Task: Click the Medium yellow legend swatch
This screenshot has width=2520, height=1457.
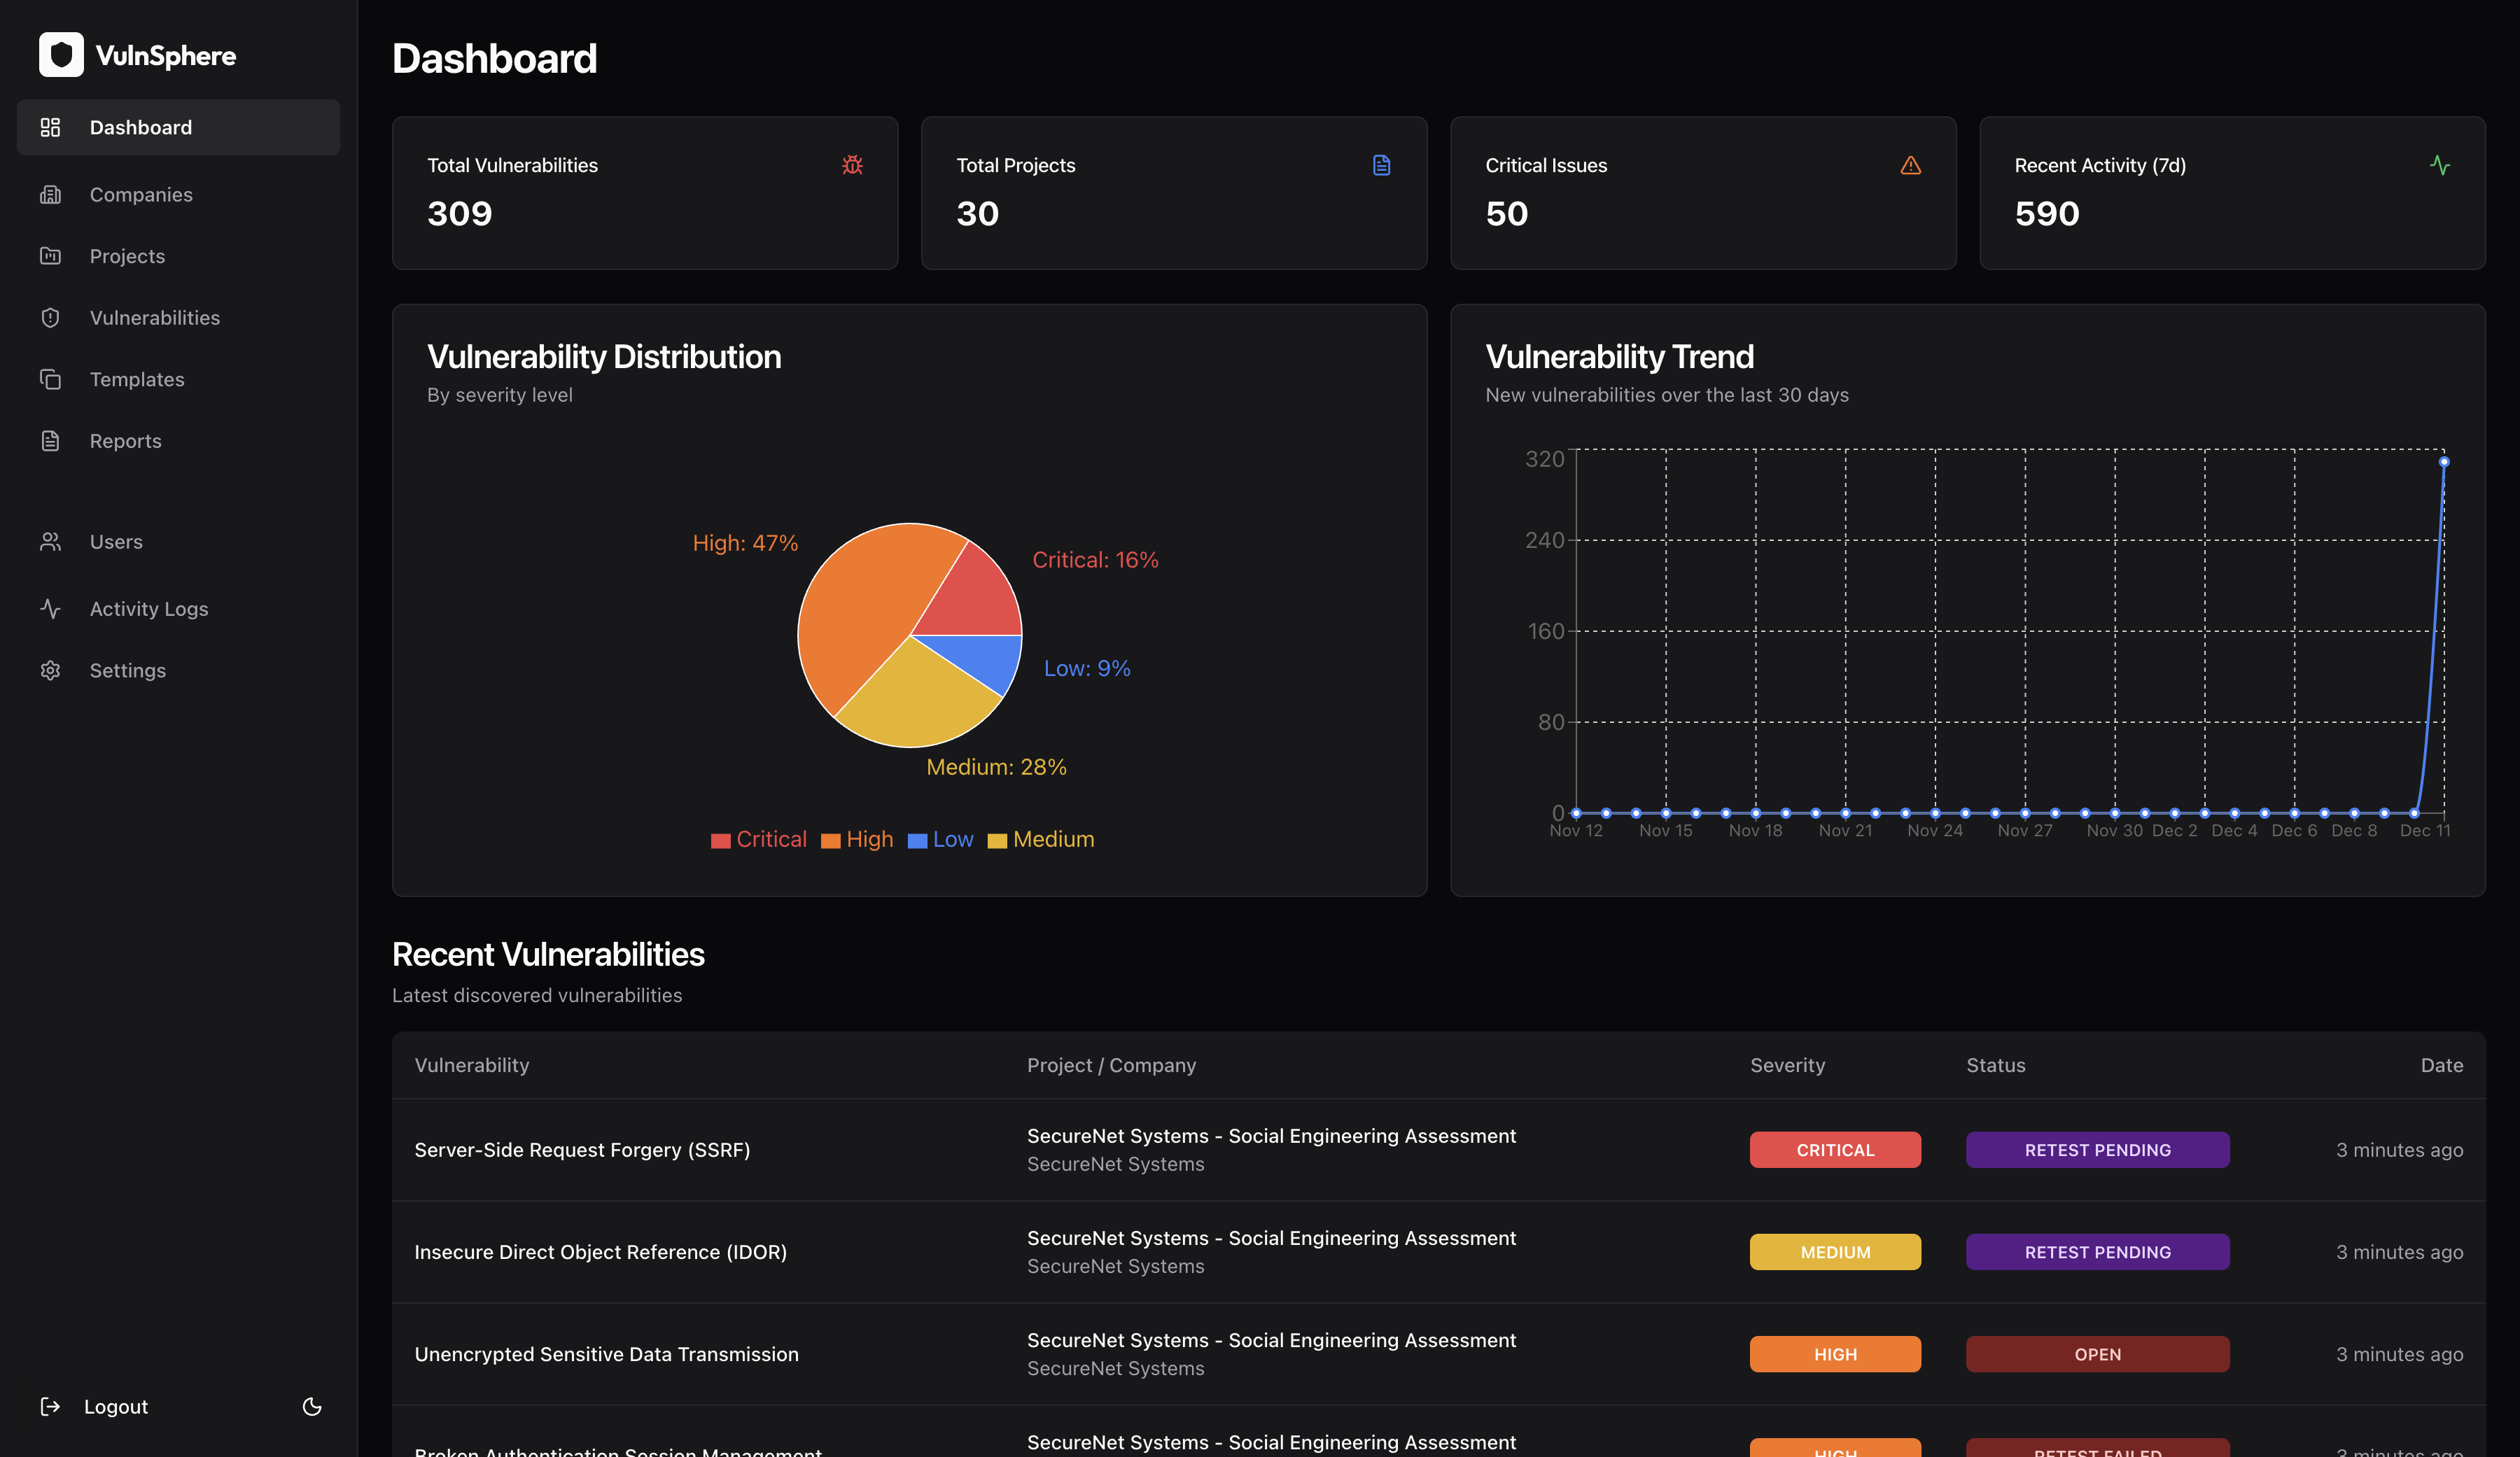Action: click(997, 841)
